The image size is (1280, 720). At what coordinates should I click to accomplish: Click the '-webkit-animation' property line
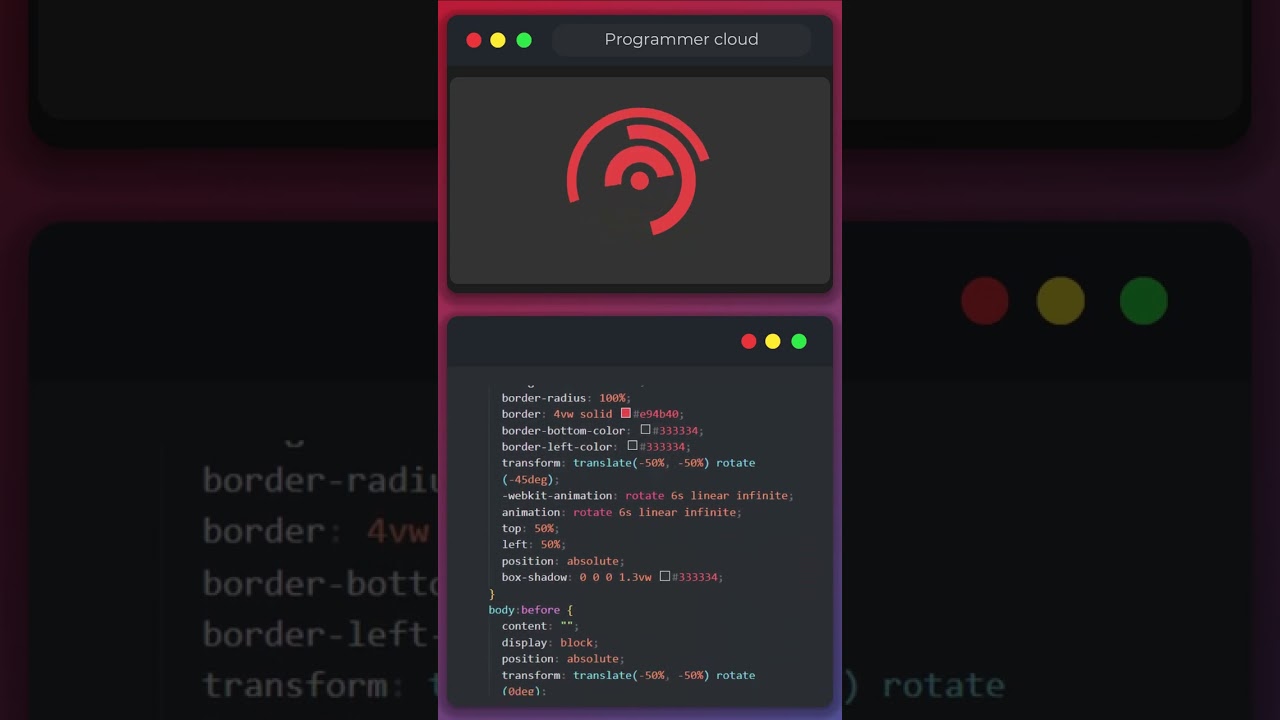[x=647, y=496]
